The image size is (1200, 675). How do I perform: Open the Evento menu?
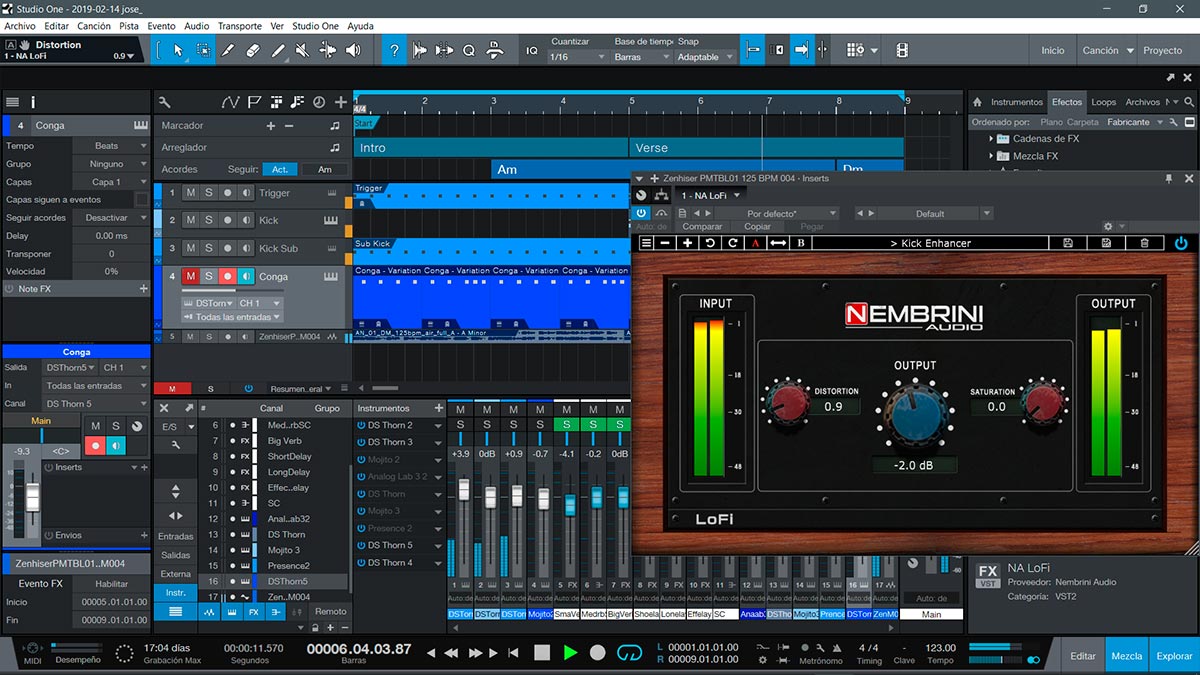(x=161, y=25)
